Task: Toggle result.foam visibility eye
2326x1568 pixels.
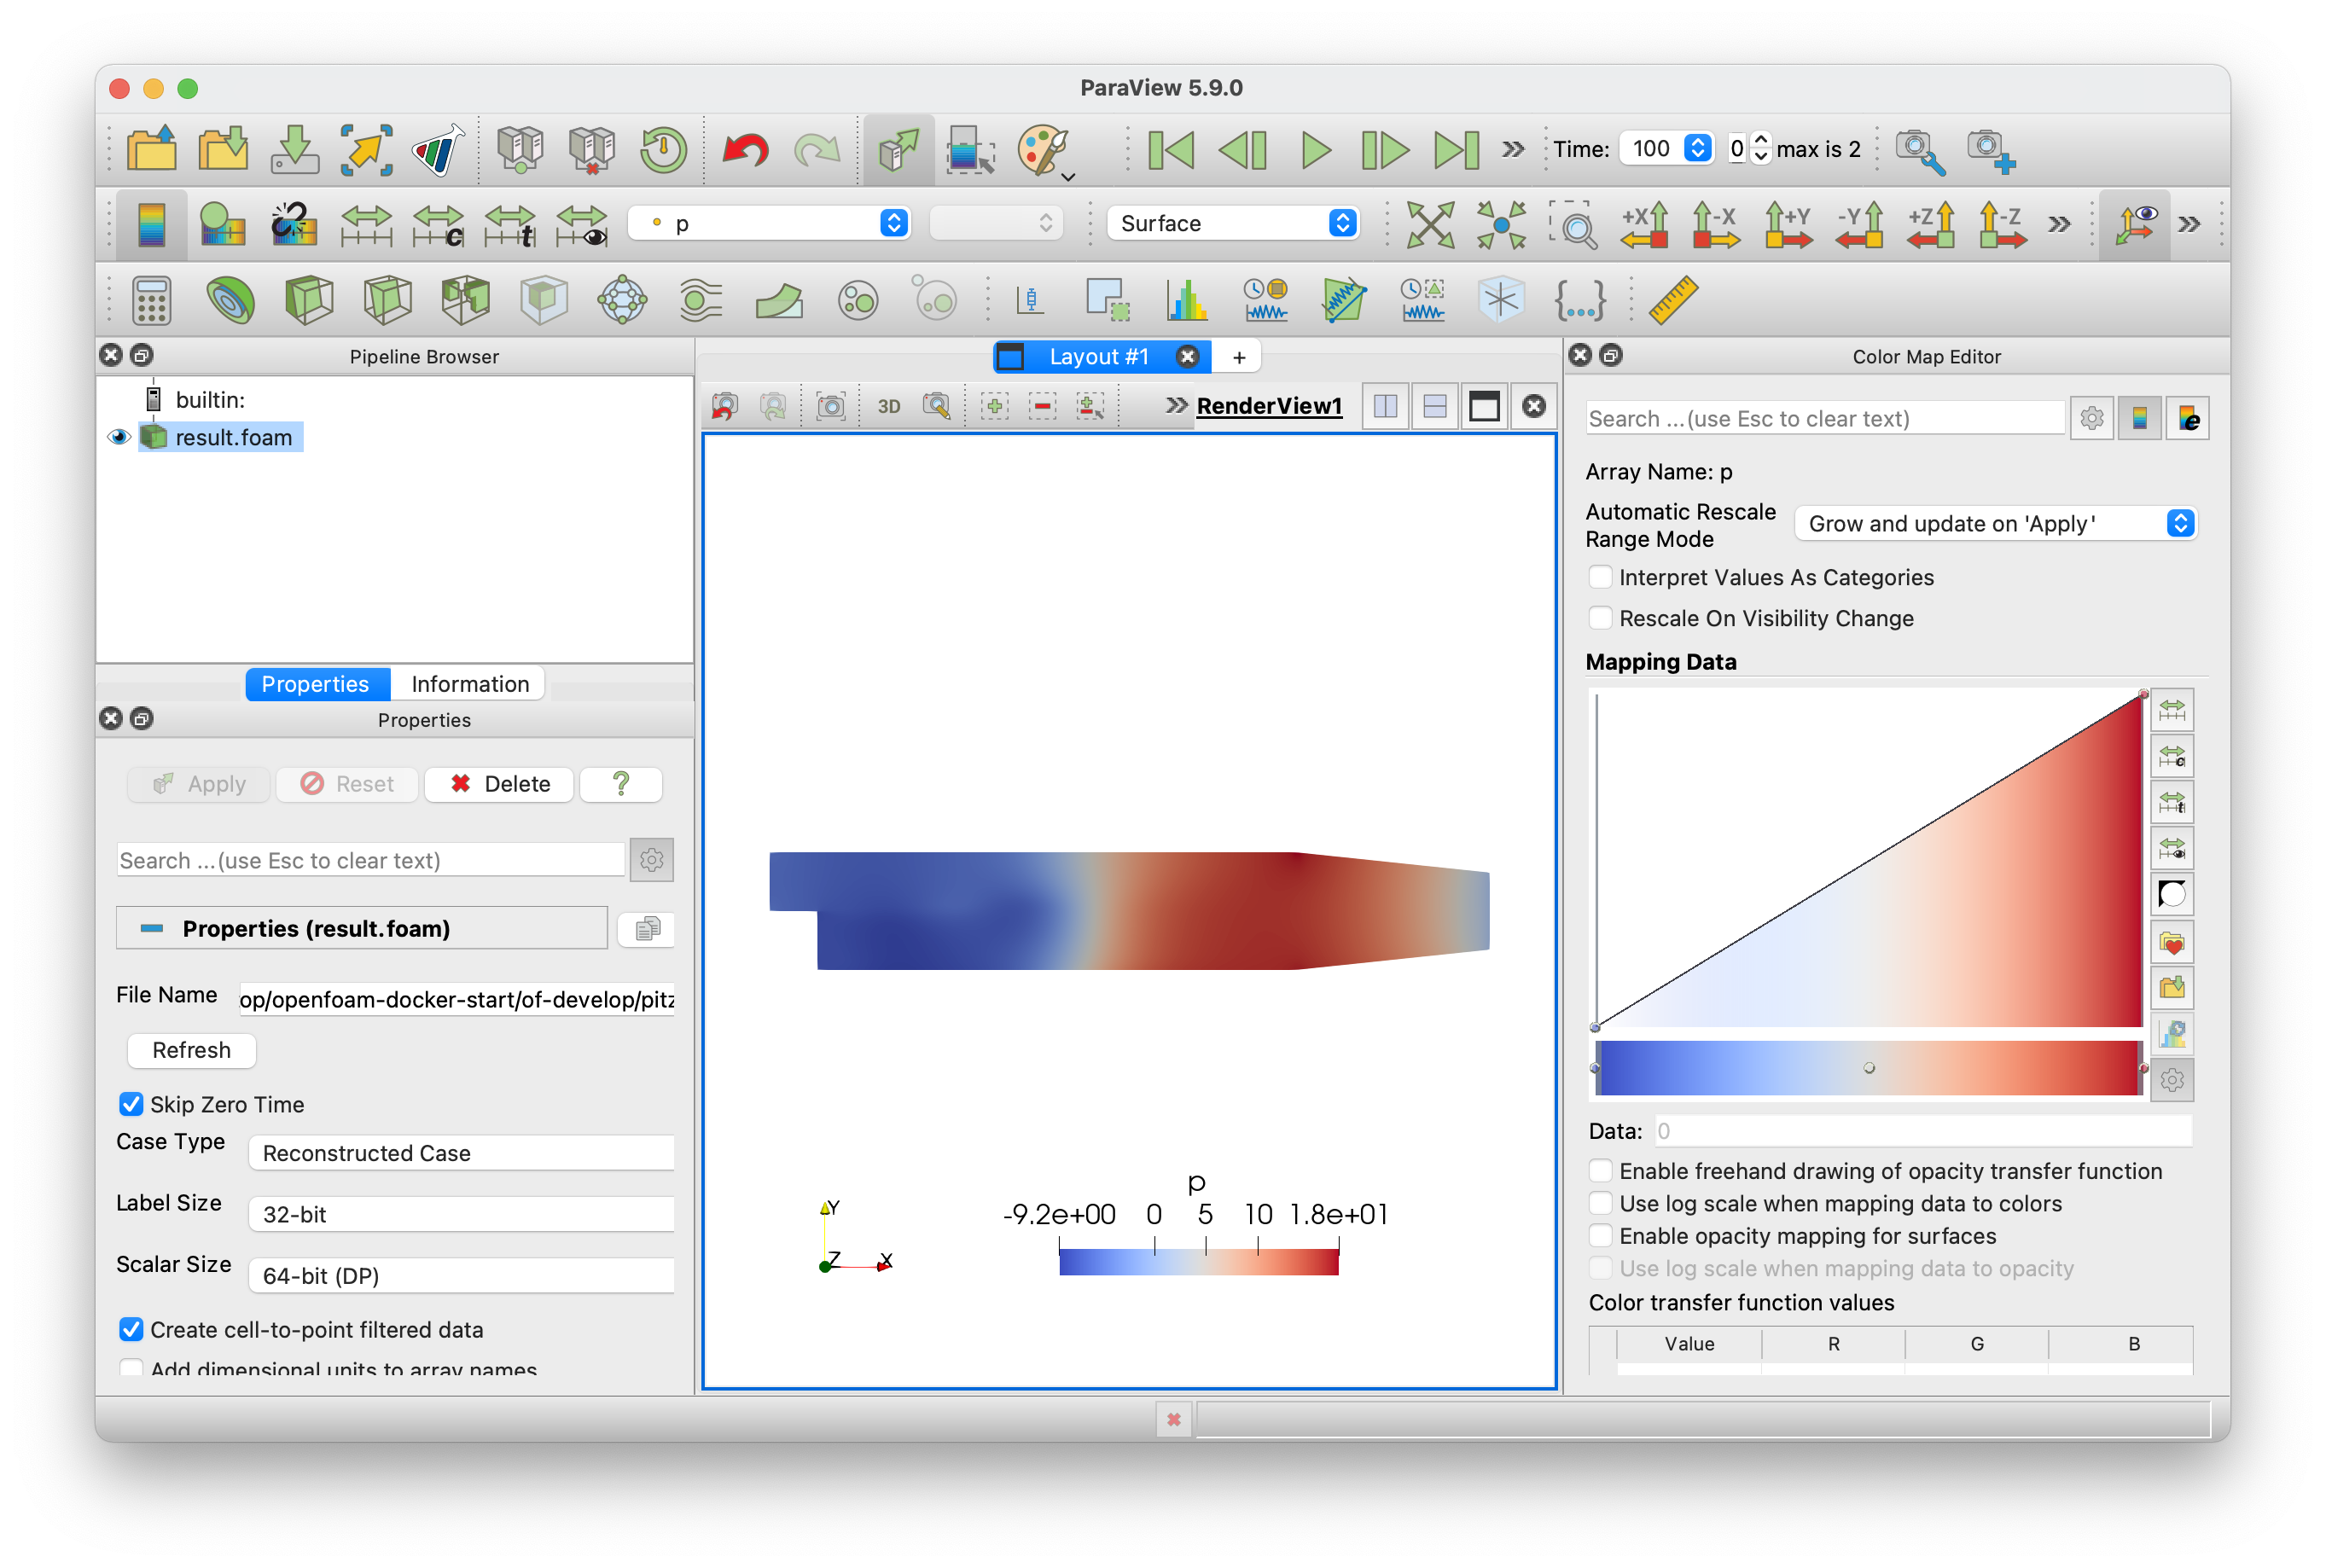Action: point(119,437)
